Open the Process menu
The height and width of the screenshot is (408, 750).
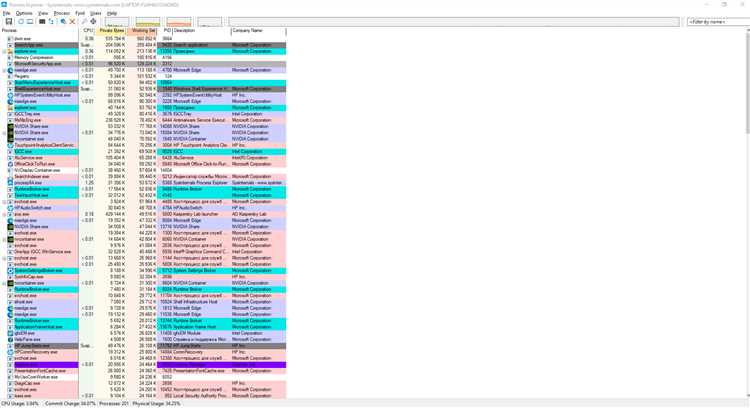[62, 13]
